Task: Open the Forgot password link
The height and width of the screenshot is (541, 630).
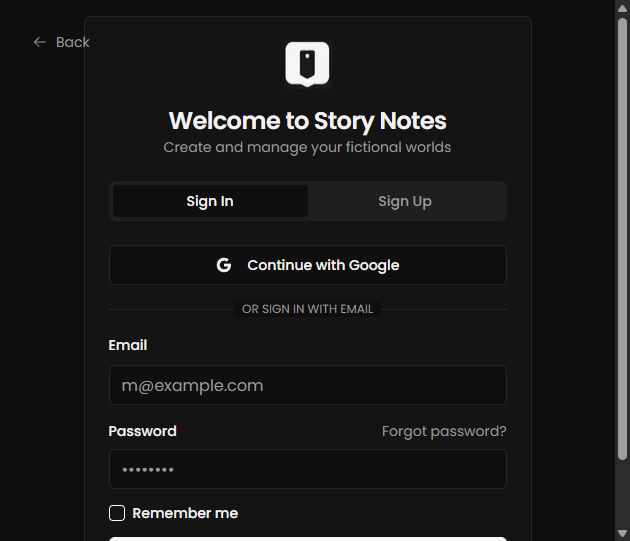Action: [x=444, y=431]
